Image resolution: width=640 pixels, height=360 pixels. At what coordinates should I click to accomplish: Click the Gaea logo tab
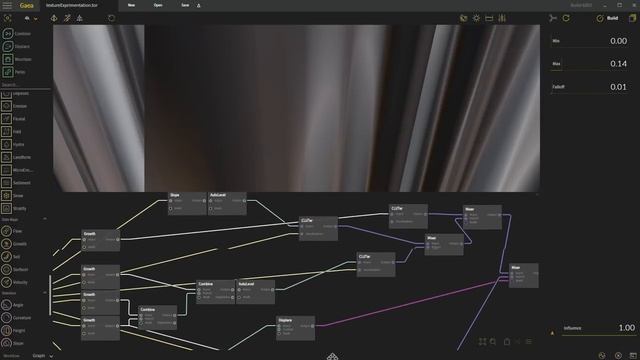26,5
